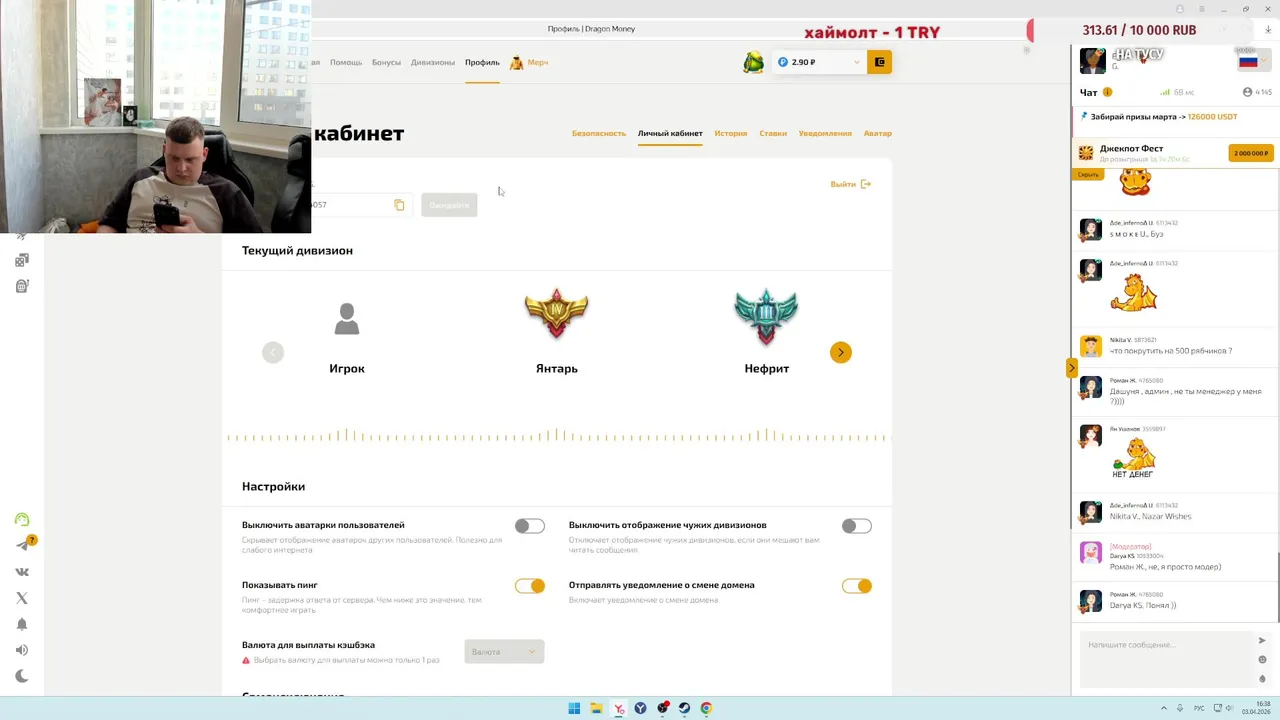The width and height of the screenshot is (1280, 720).
Task: Disable Отправлять уведомление о смене домена switch
Action: click(x=857, y=586)
